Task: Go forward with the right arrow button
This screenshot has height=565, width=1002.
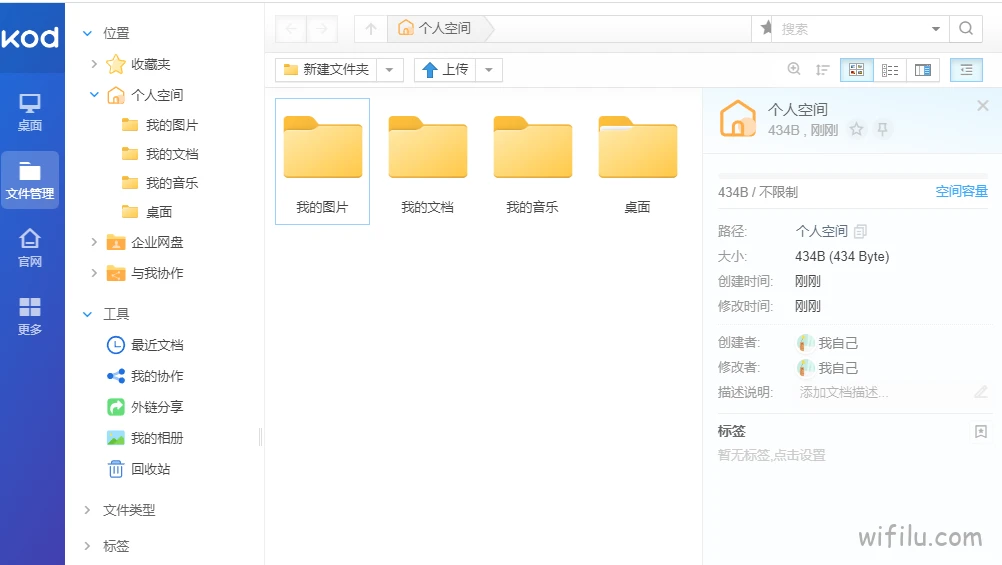Action: coord(321,29)
